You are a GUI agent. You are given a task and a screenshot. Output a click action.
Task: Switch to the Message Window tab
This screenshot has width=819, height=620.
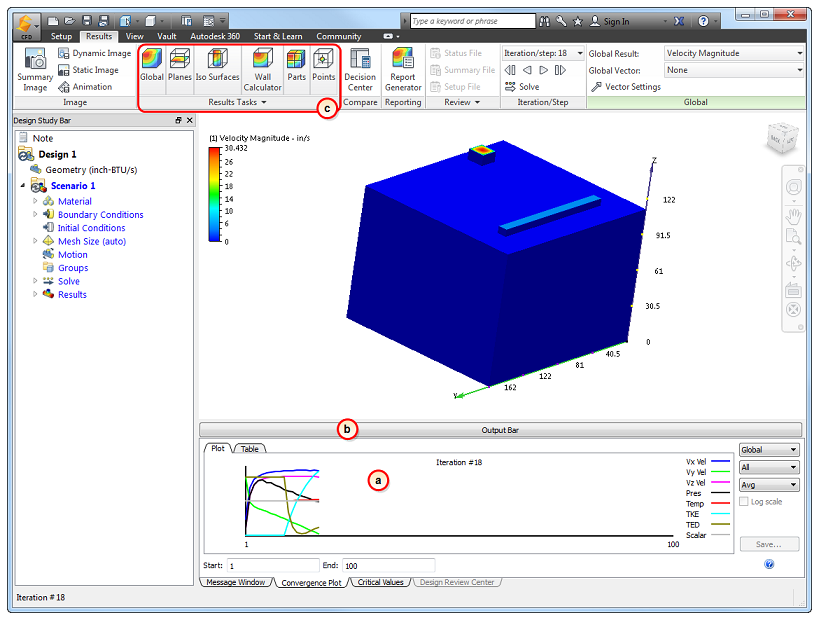tap(236, 582)
